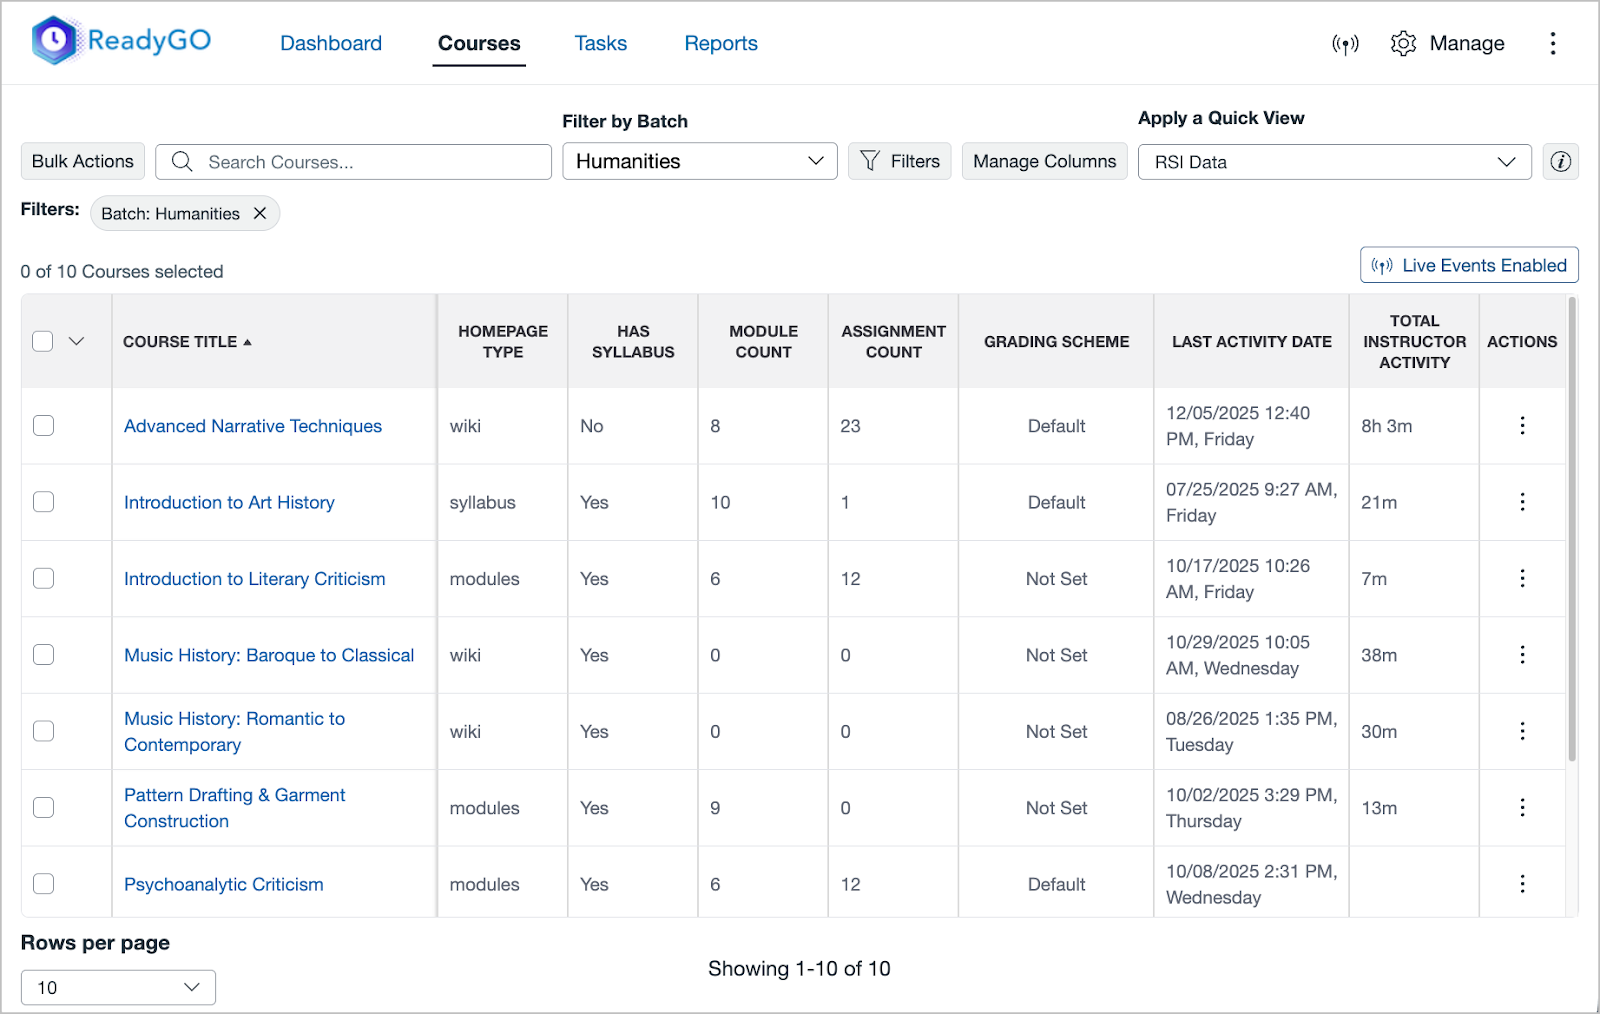
Task: Open the Pattern Drafting & Garment Construction link
Action: pyautogui.click(x=235, y=808)
